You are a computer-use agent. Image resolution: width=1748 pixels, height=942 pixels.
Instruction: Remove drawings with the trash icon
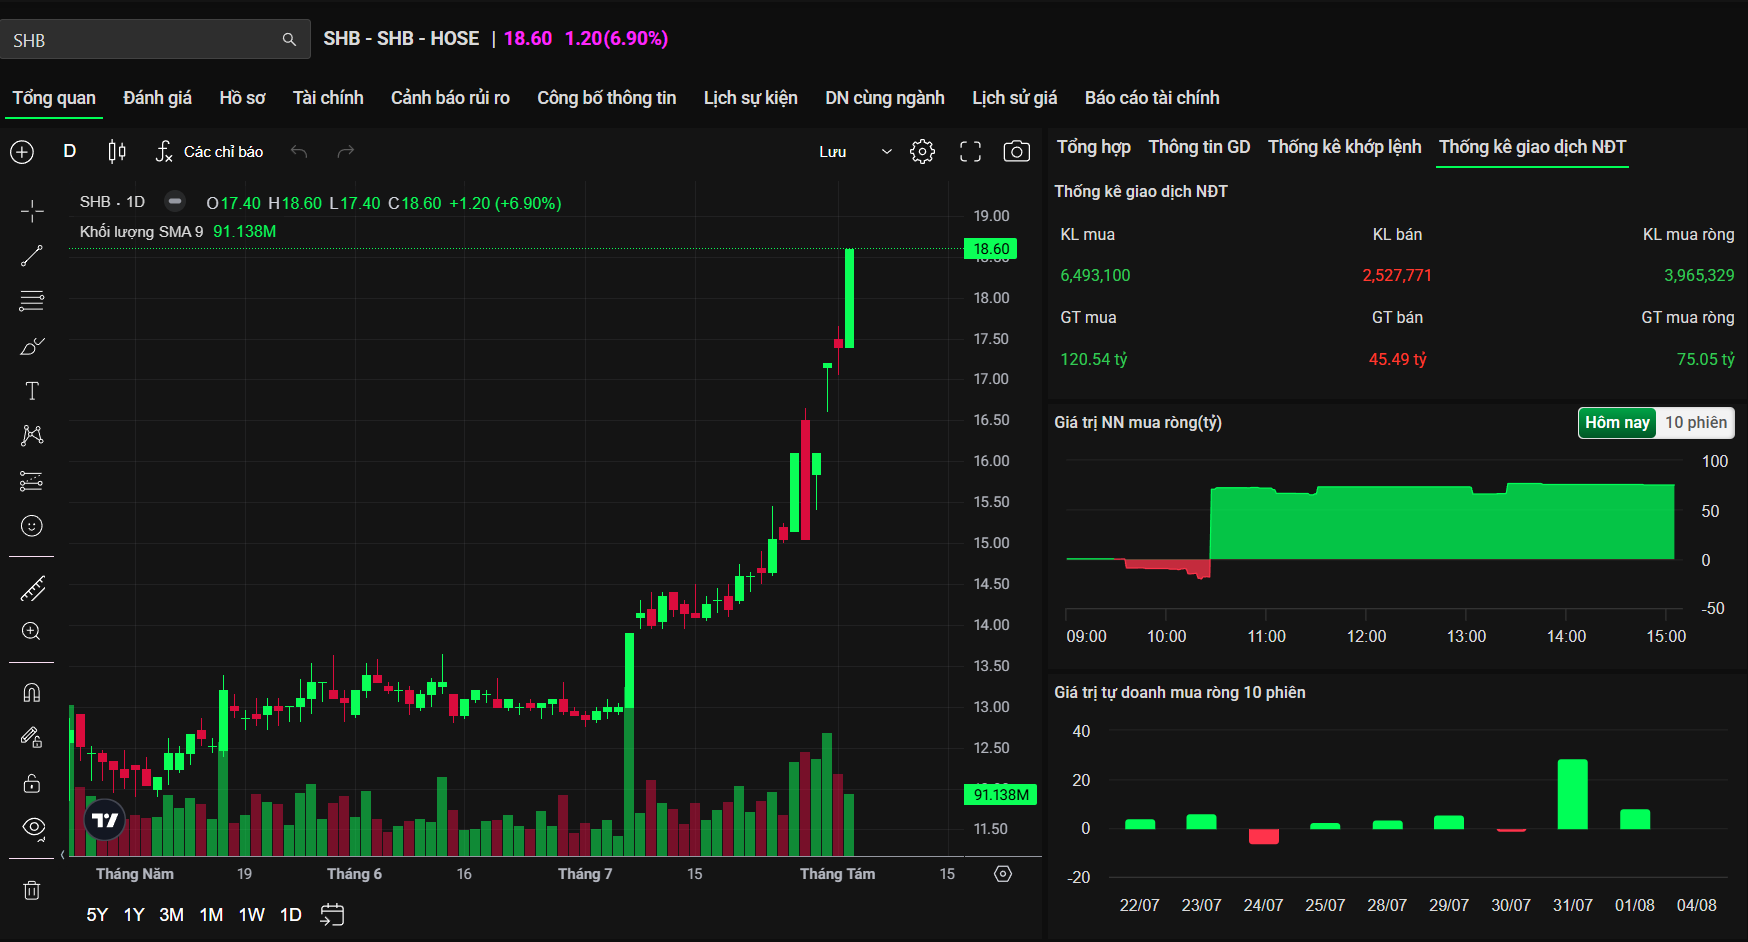point(32,890)
